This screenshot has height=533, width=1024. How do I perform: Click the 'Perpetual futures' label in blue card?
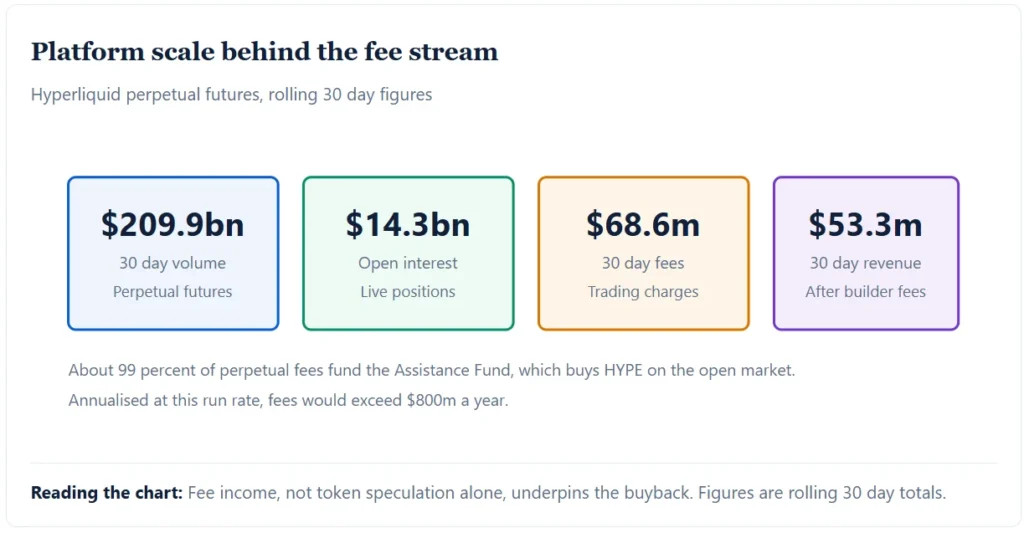pyautogui.click(x=172, y=292)
